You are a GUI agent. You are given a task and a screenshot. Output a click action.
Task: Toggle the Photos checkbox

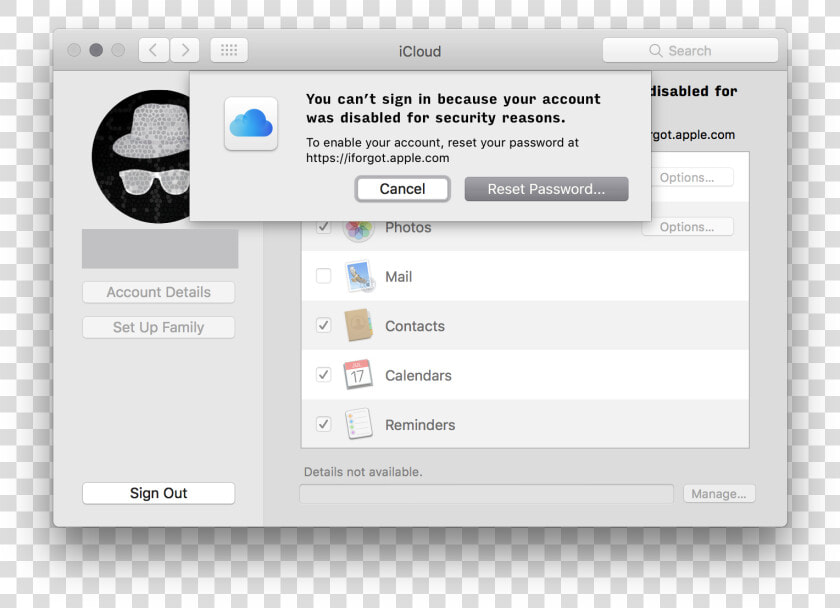(324, 227)
